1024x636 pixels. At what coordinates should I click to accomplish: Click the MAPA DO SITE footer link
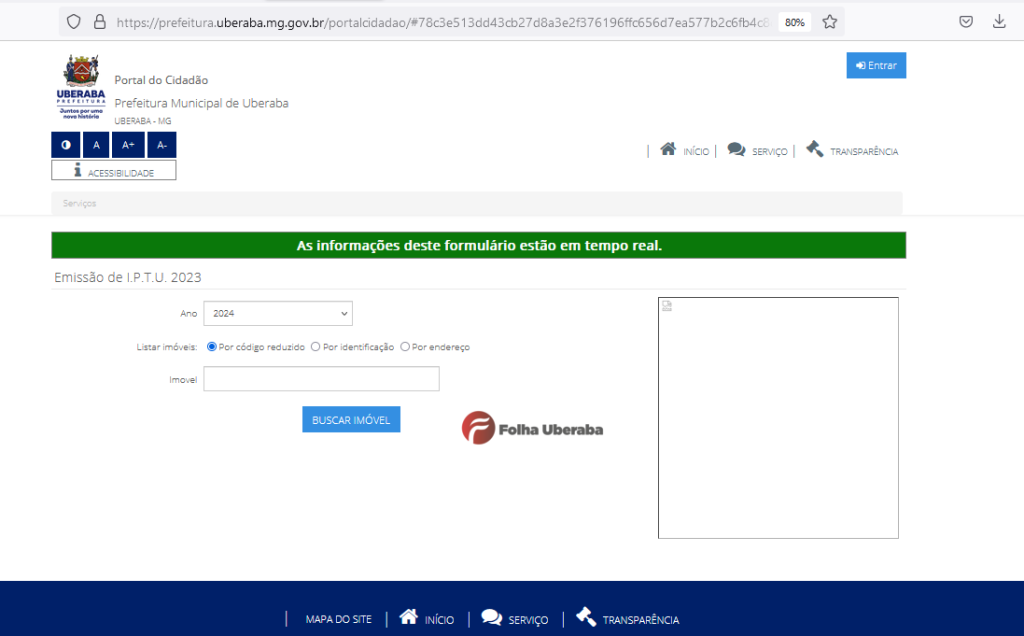coord(338,619)
